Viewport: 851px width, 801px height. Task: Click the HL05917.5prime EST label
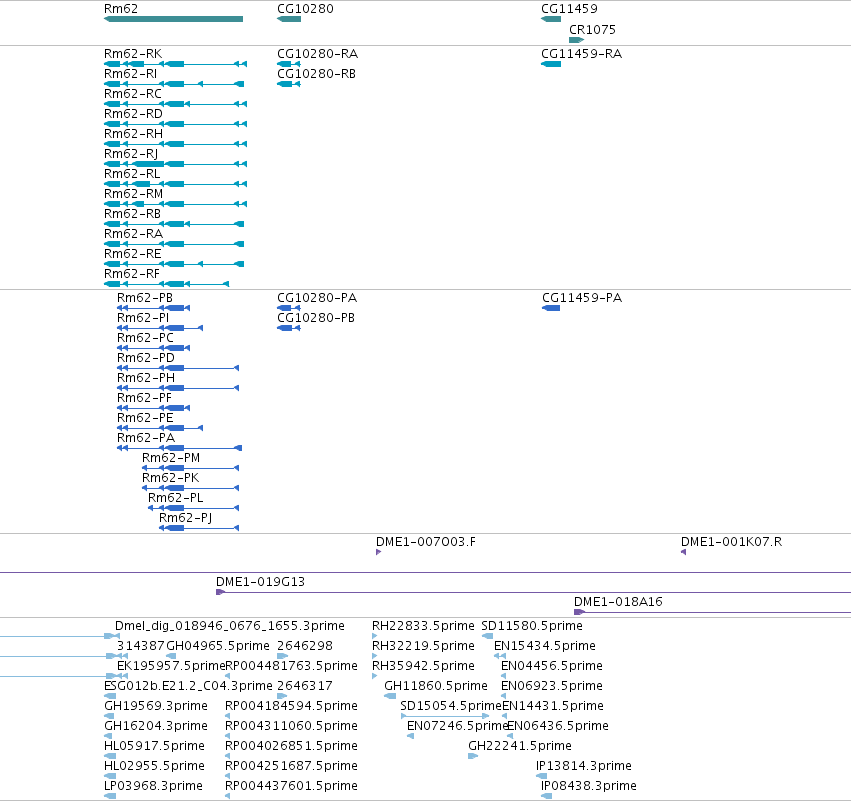(154, 746)
